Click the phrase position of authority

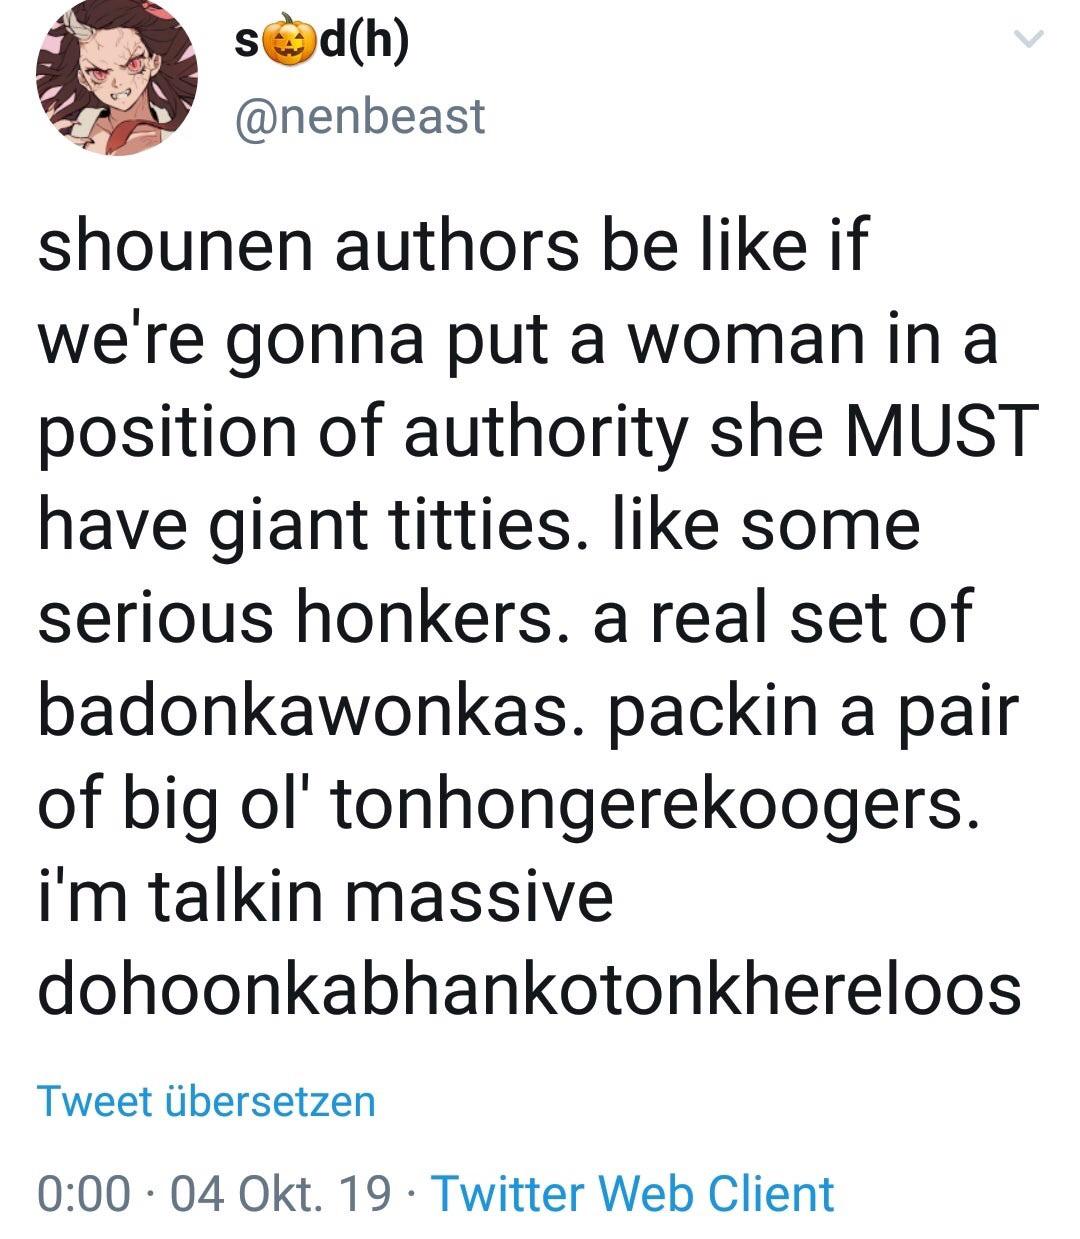click(x=361, y=431)
